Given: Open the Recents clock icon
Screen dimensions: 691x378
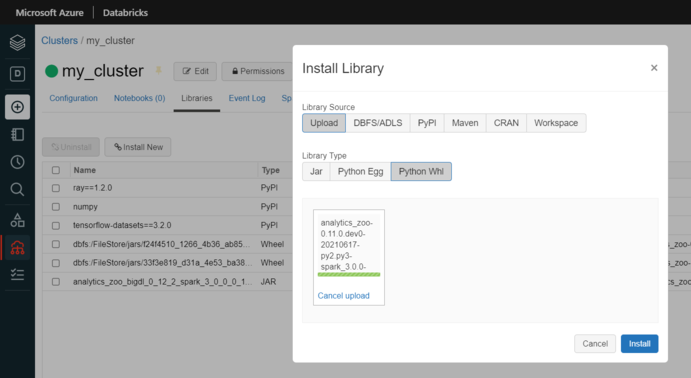Looking at the screenshot, I should (x=17, y=162).
